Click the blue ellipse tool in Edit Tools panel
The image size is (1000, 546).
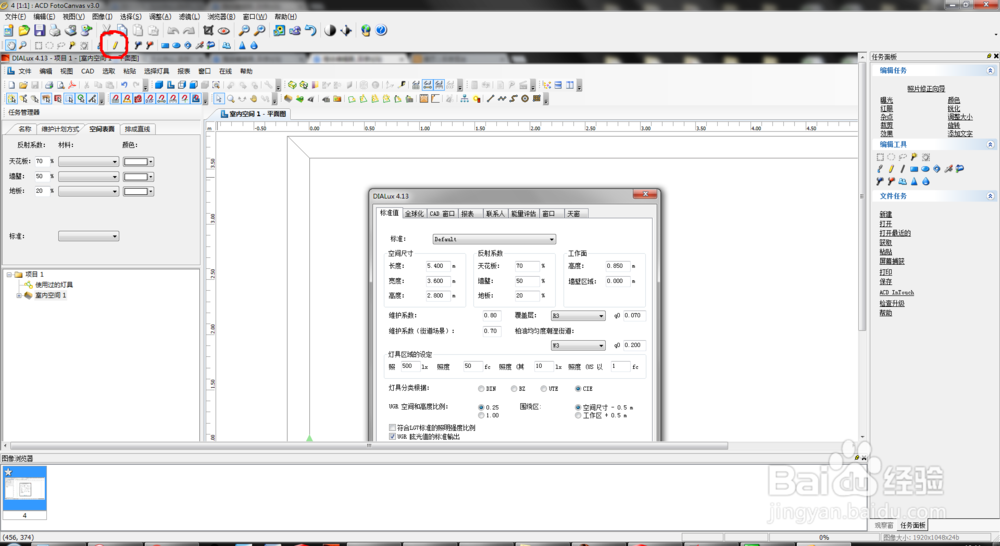925,169
